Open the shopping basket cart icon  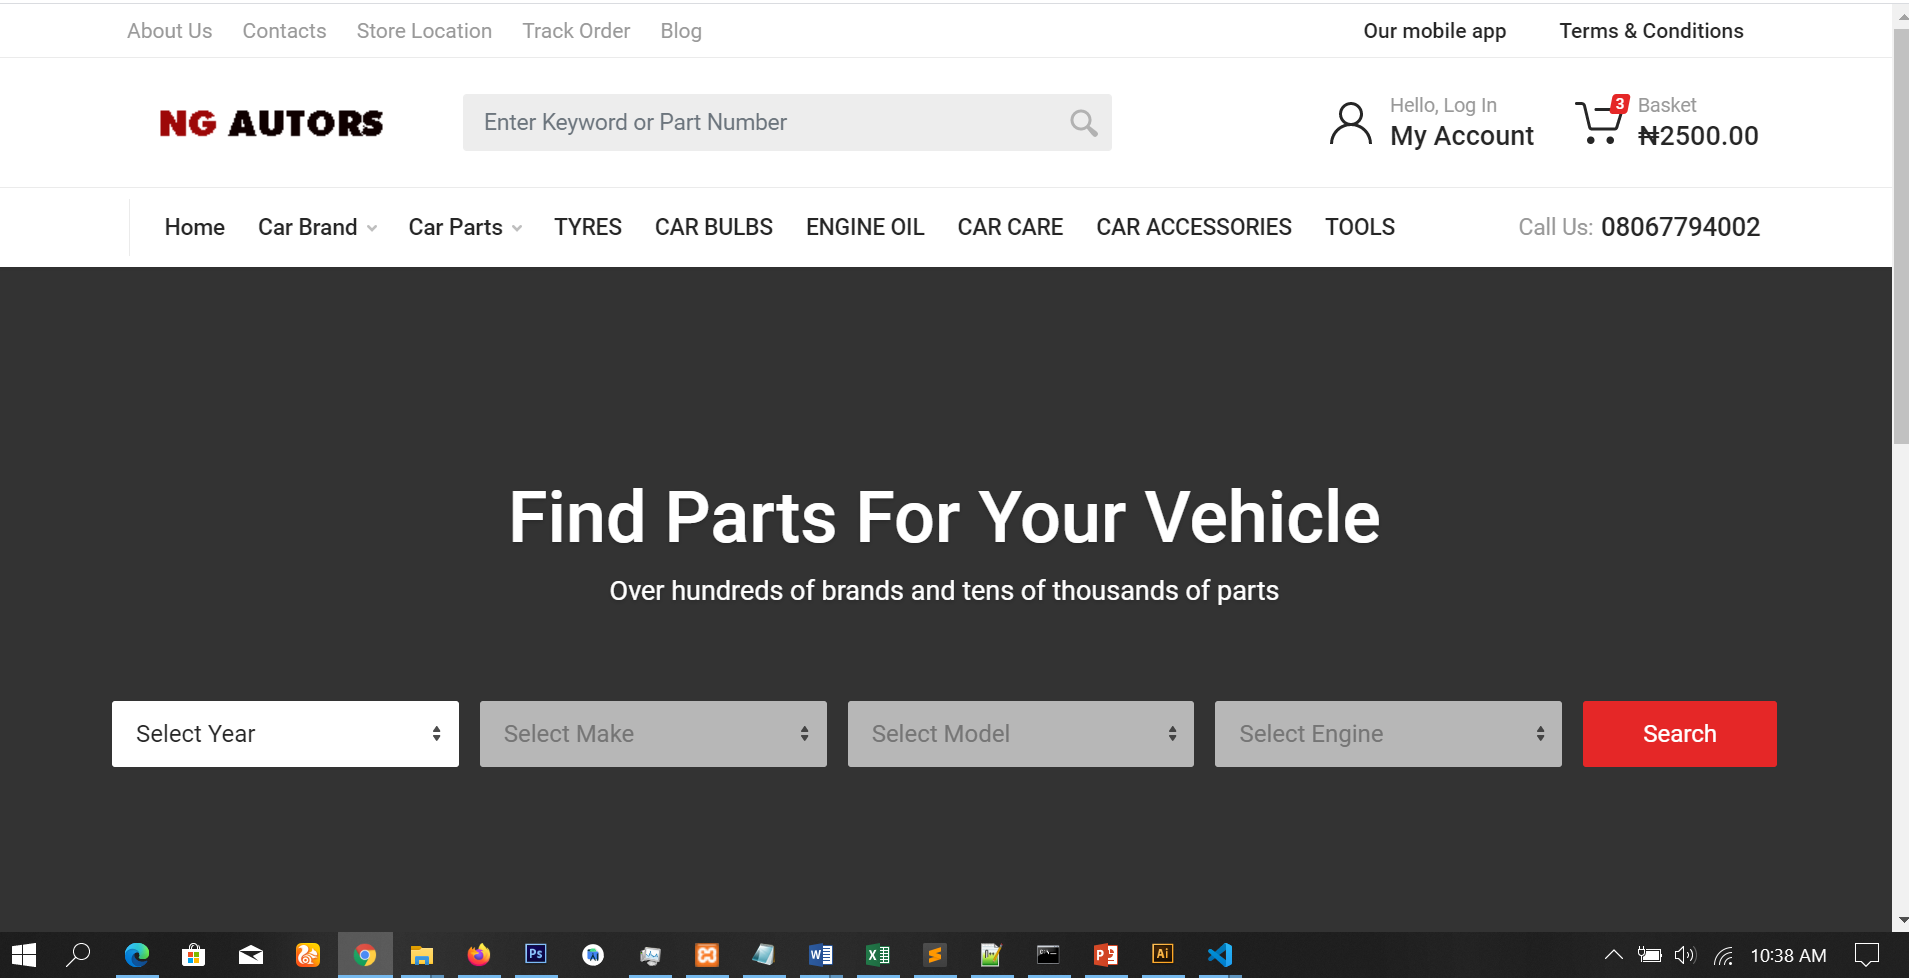[1599, 123]
